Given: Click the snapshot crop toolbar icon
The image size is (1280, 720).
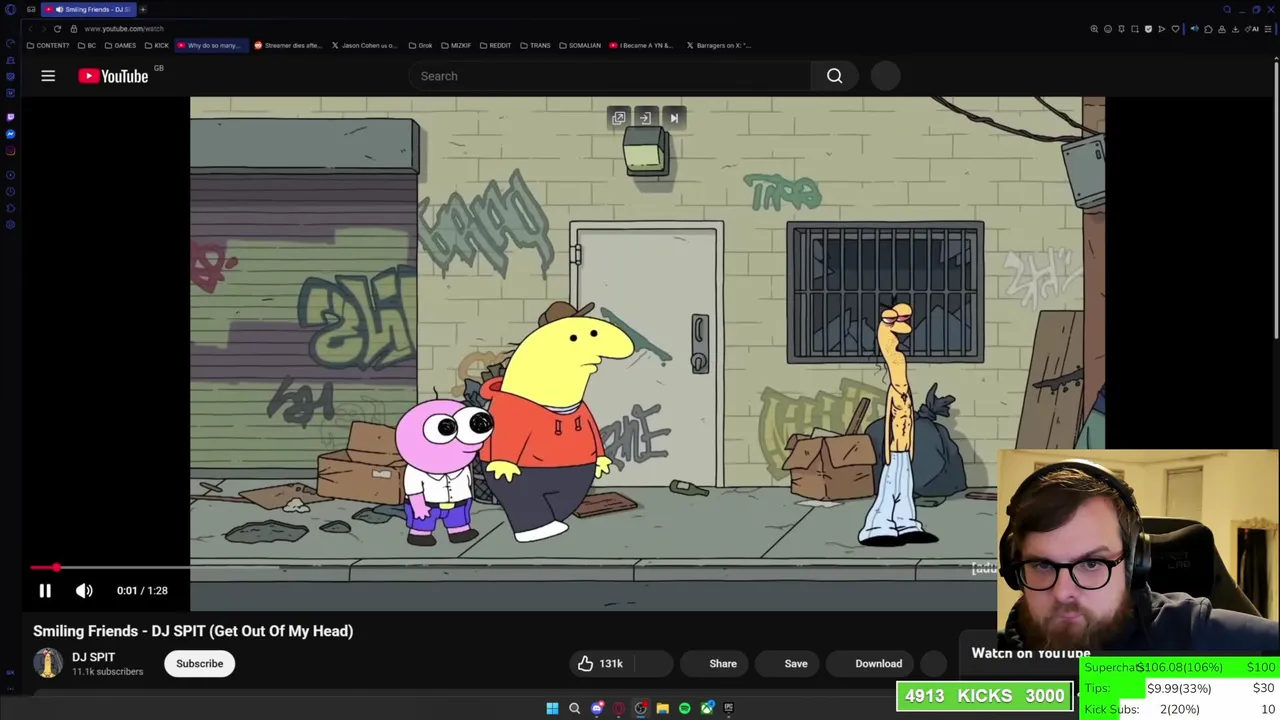Looking at the screenshot, I should click(x=1135, y=29).
